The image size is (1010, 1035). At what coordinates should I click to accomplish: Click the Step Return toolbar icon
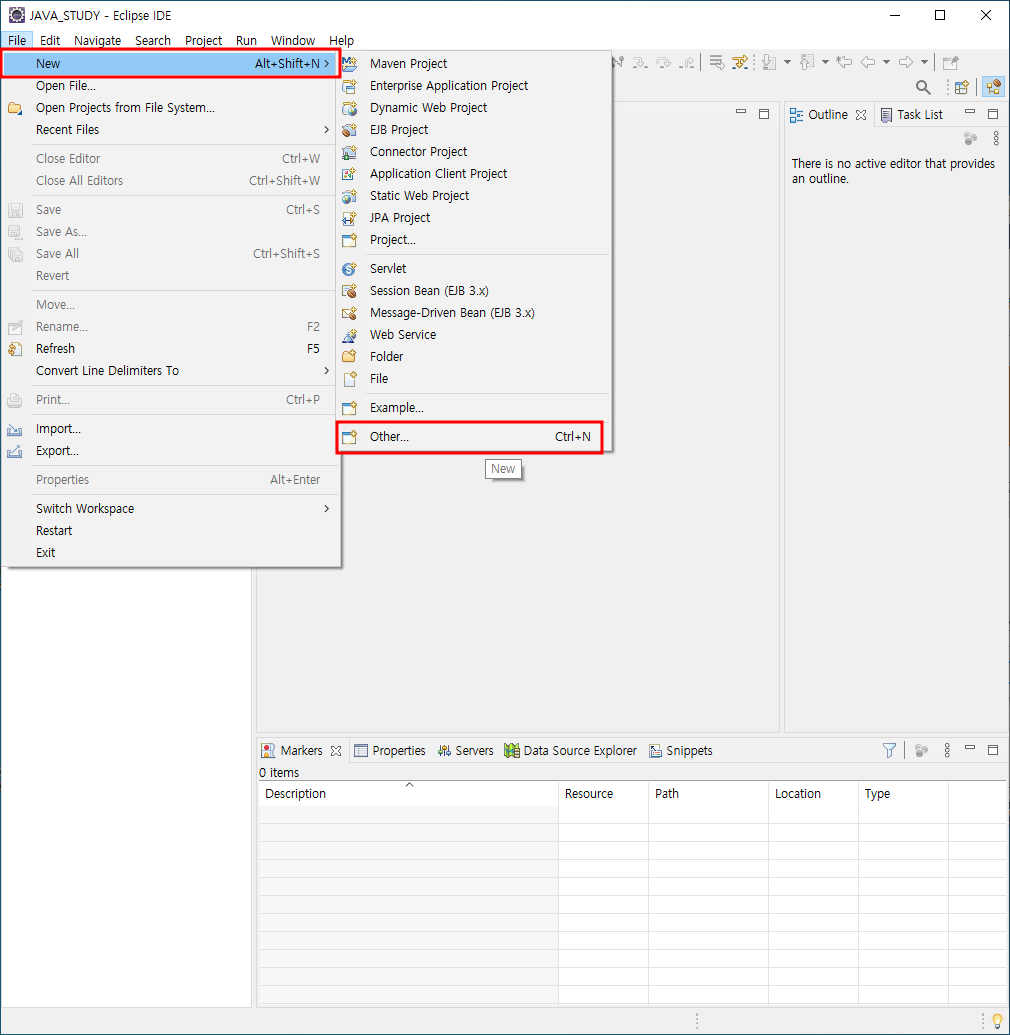coord(687,63)
